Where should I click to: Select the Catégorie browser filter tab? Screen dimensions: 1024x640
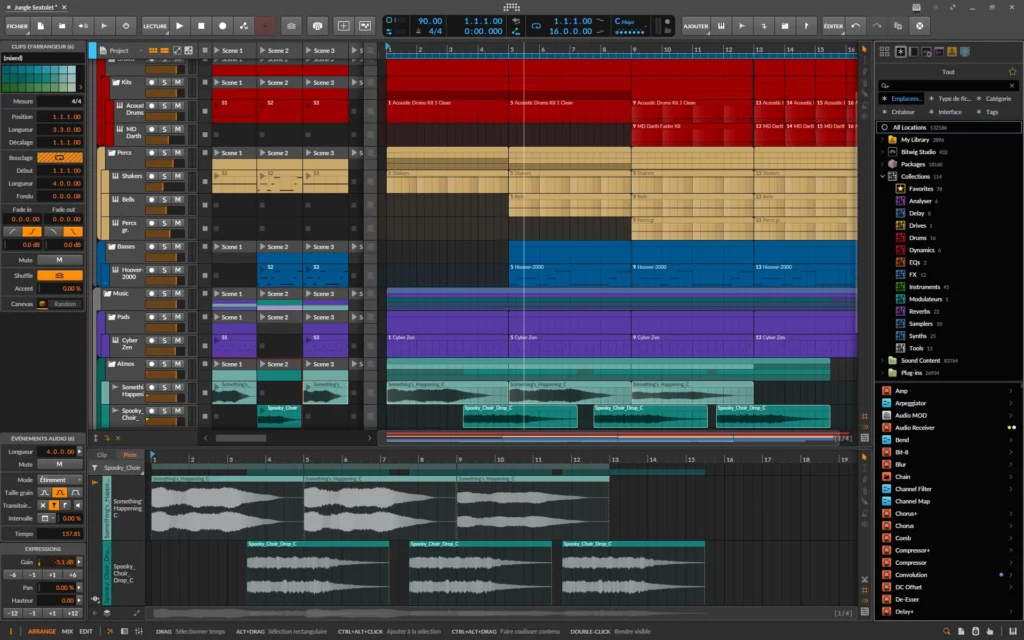pyautogui.click(x=994, y=99)
